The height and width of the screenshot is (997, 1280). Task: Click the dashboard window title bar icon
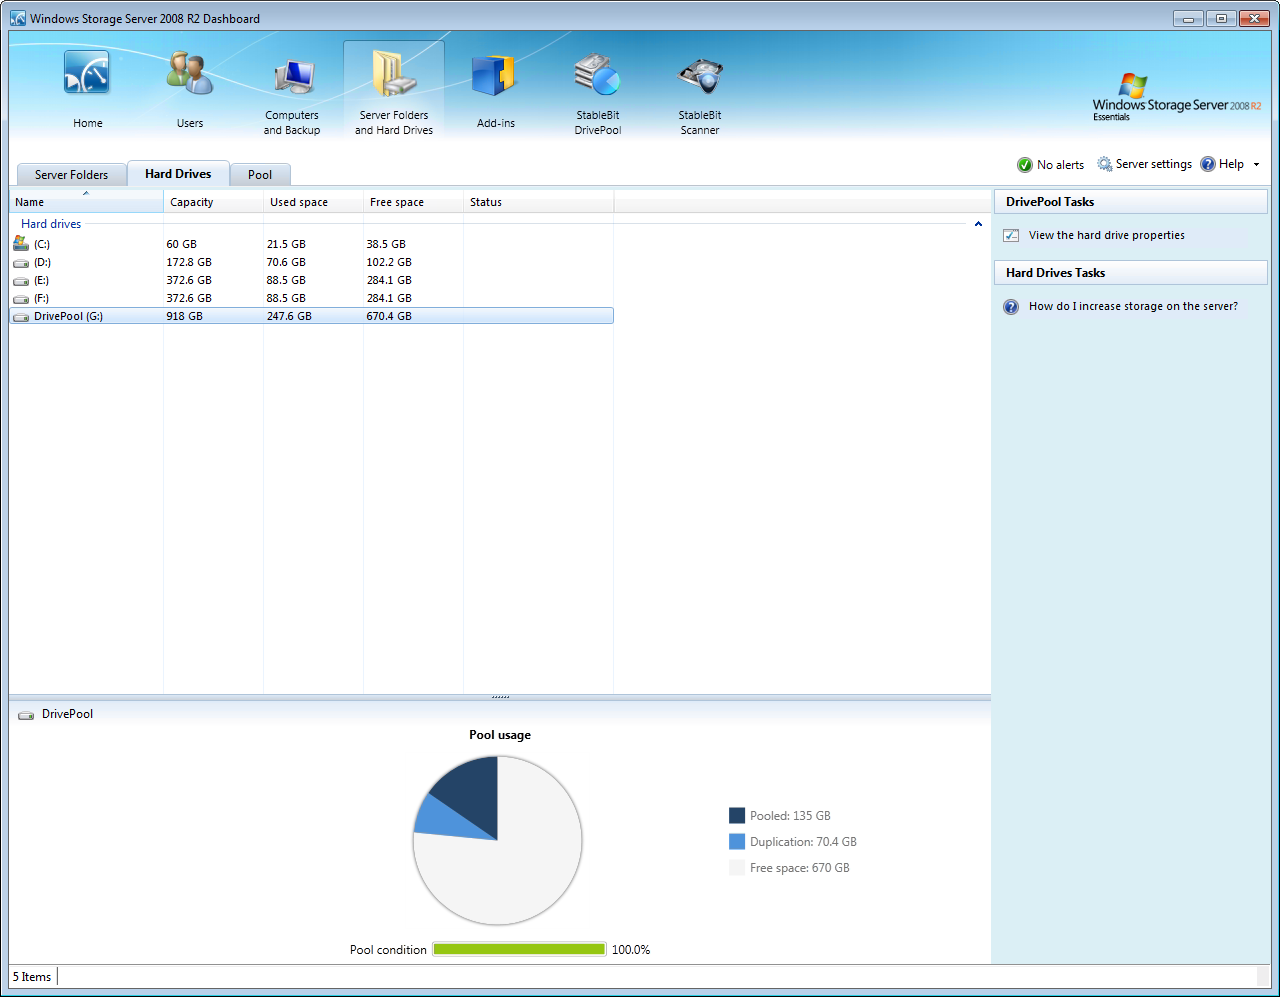18,18
